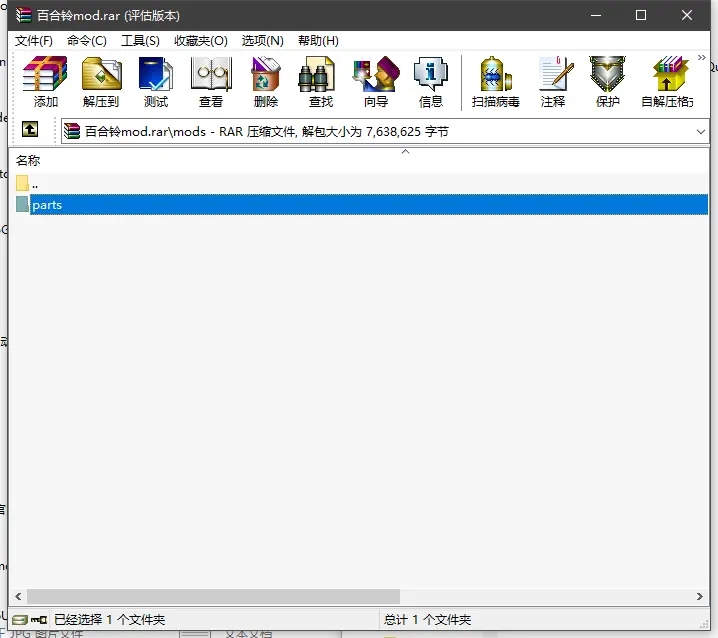Image resolution: width=718 pixels, height=638 pixels.
Task: Open the 帮助(H) menu
Action: tap(318, 41)
